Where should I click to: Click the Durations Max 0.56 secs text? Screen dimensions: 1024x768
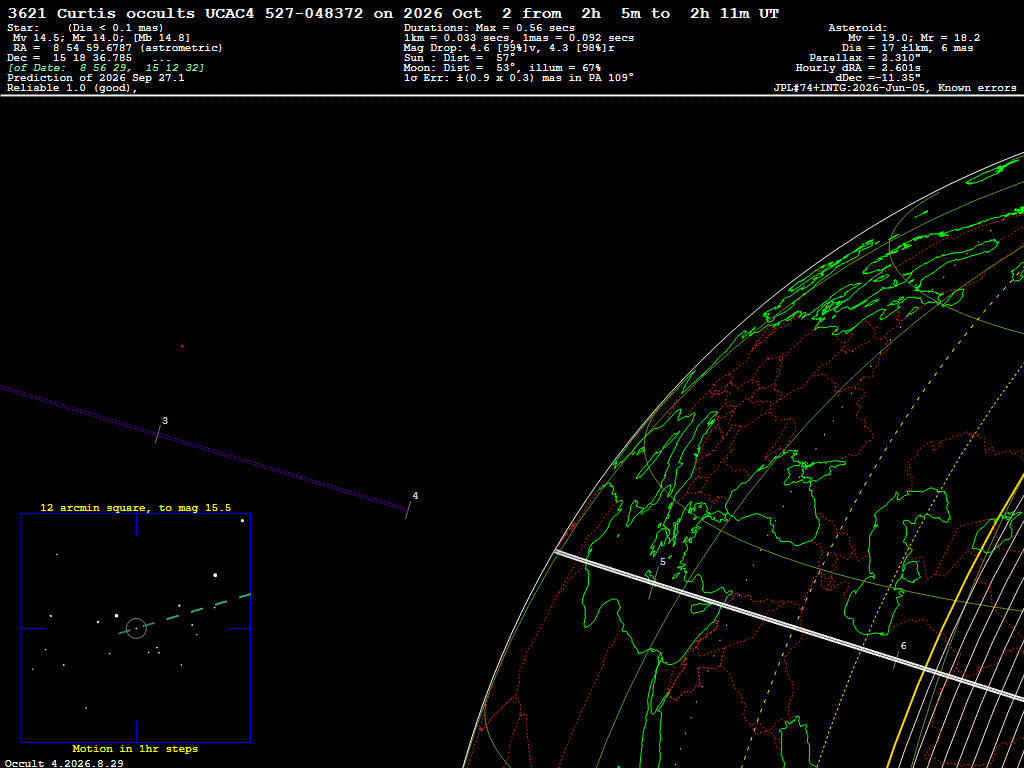click(489, 28)
